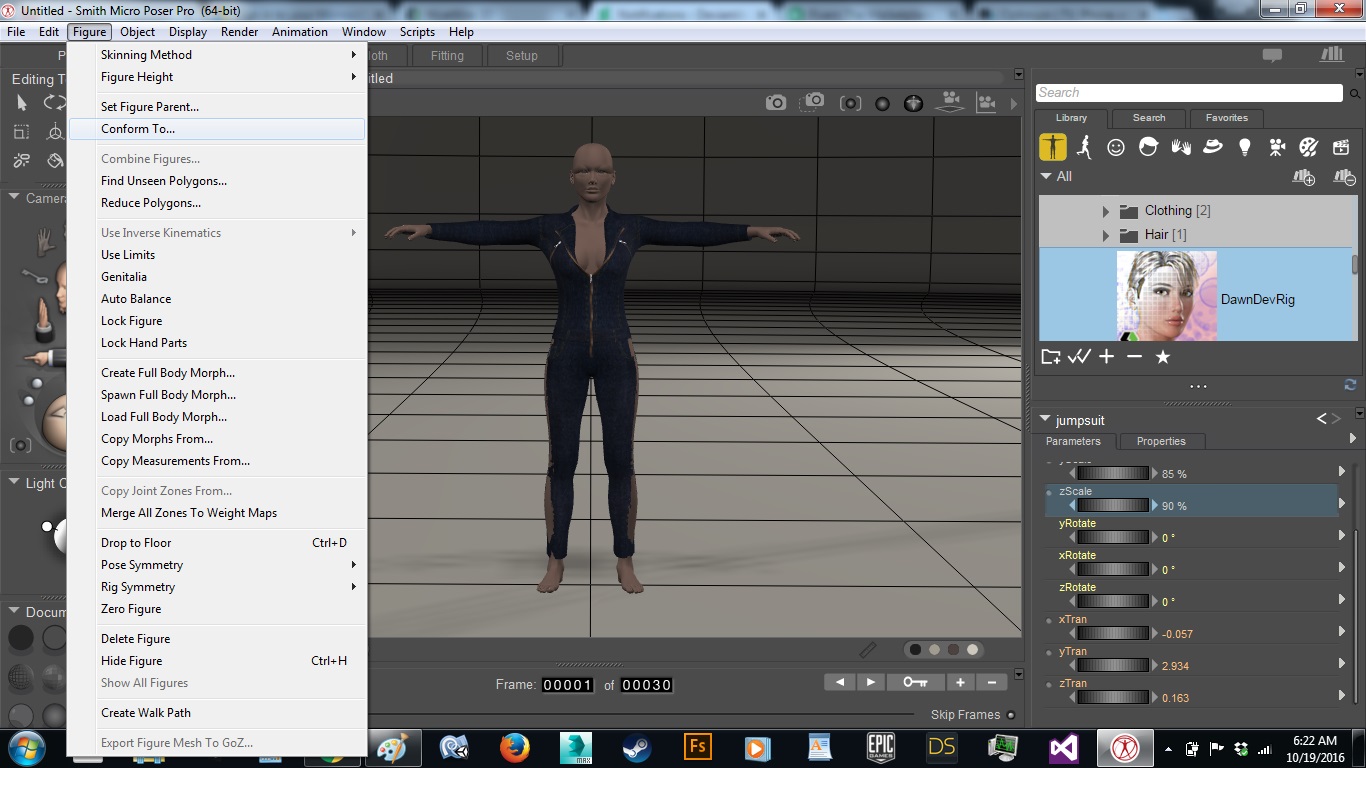Screen dimensions: 1366x792
Task: Open the Poses category in Library
Action: [x=1084, y=147]
